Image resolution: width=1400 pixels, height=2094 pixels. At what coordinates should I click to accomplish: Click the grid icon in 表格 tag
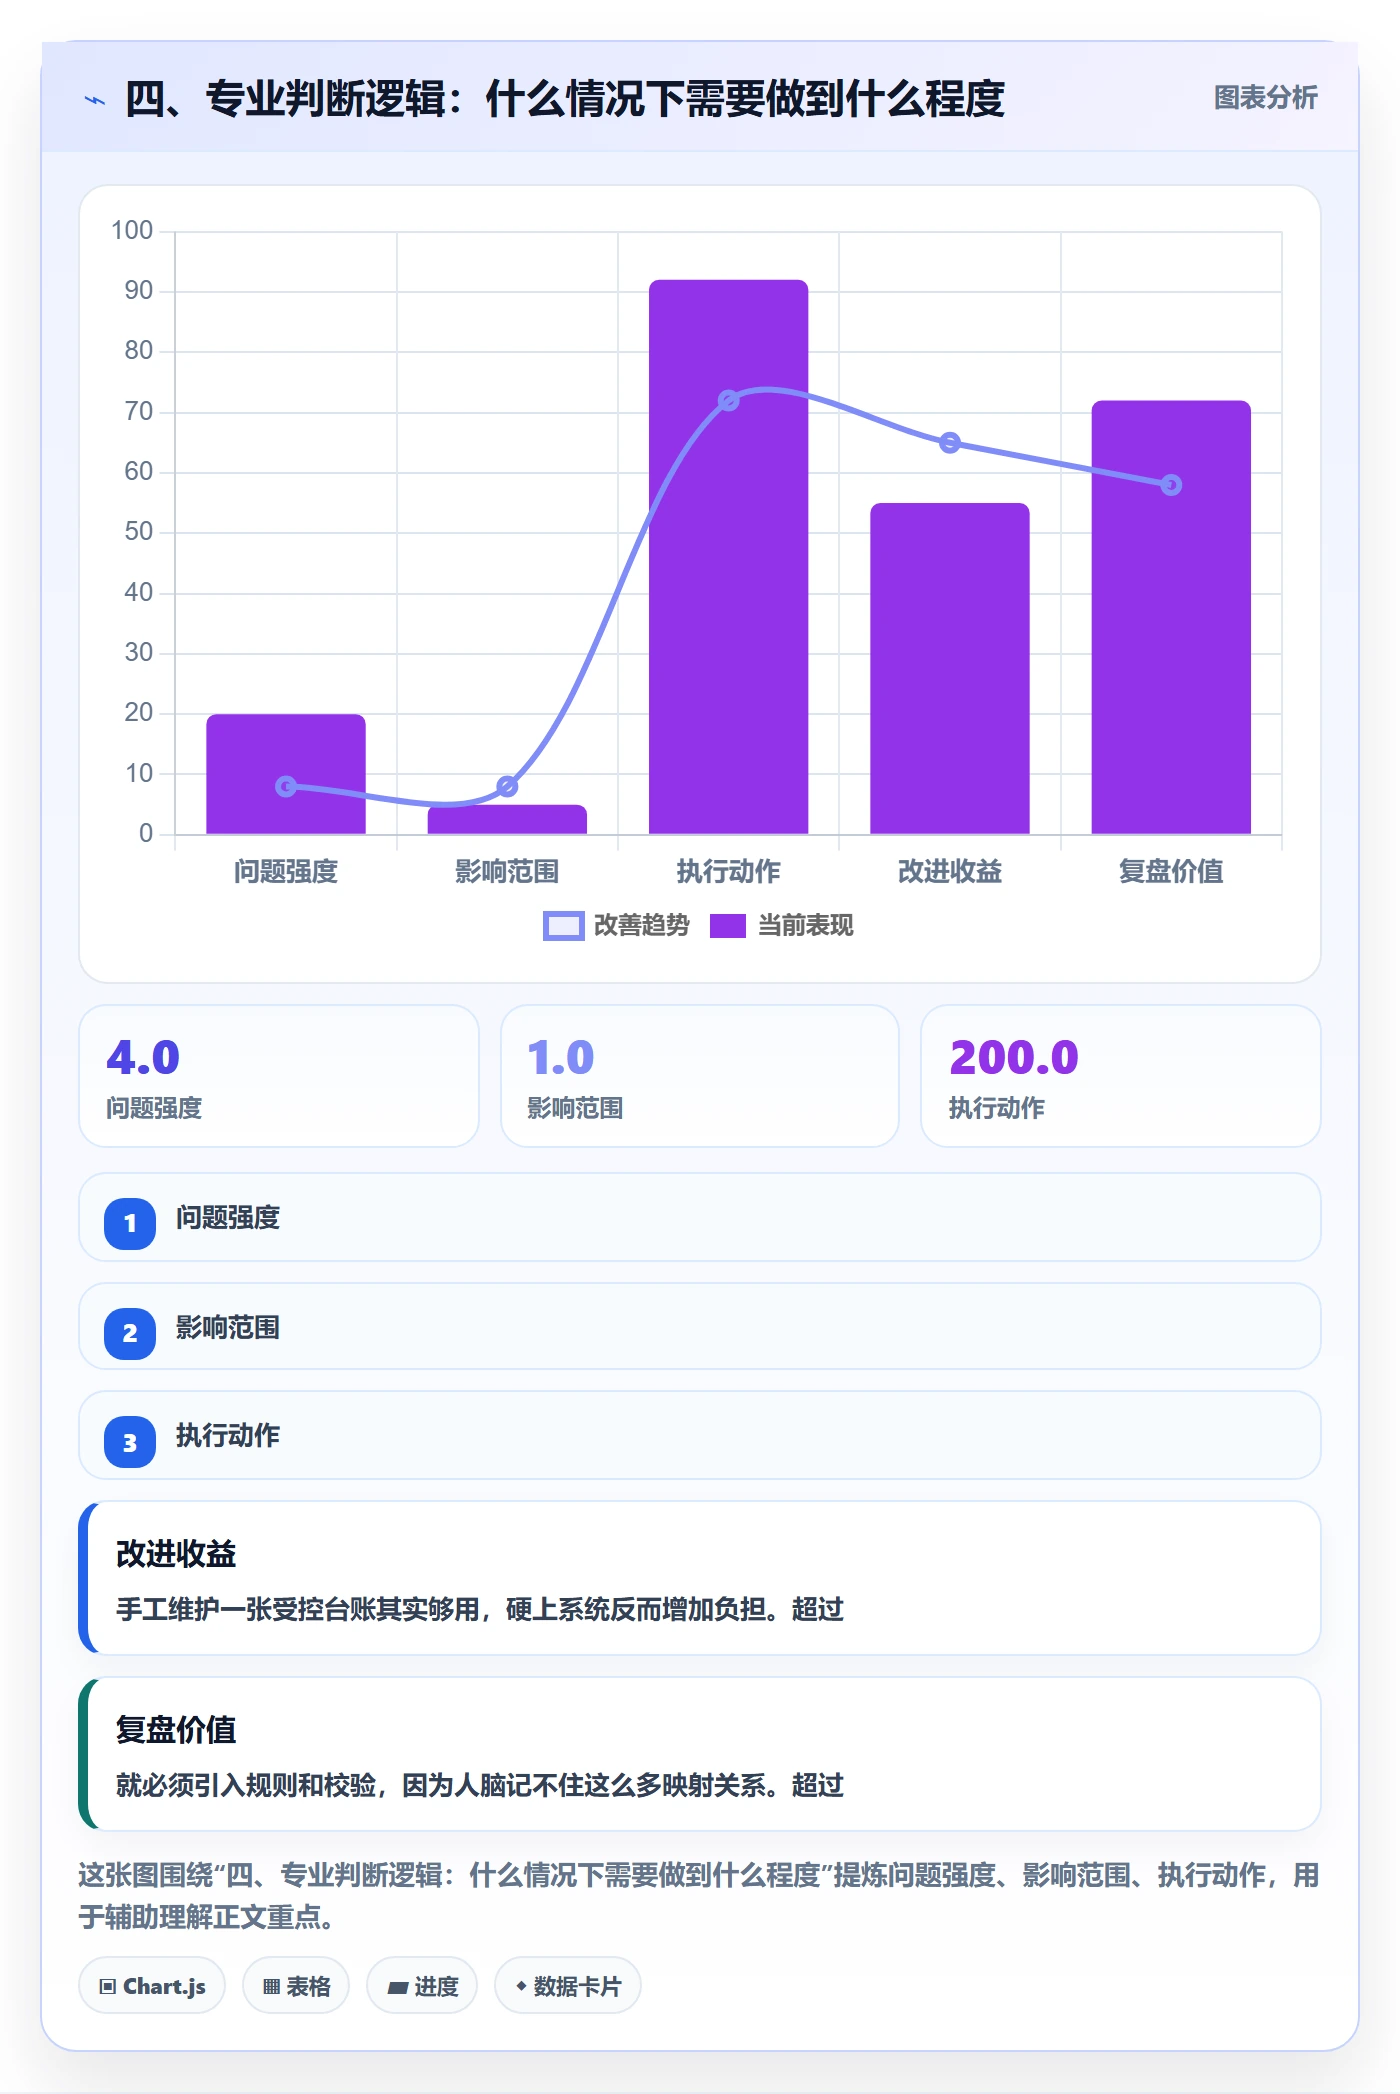coord(271,1987)
